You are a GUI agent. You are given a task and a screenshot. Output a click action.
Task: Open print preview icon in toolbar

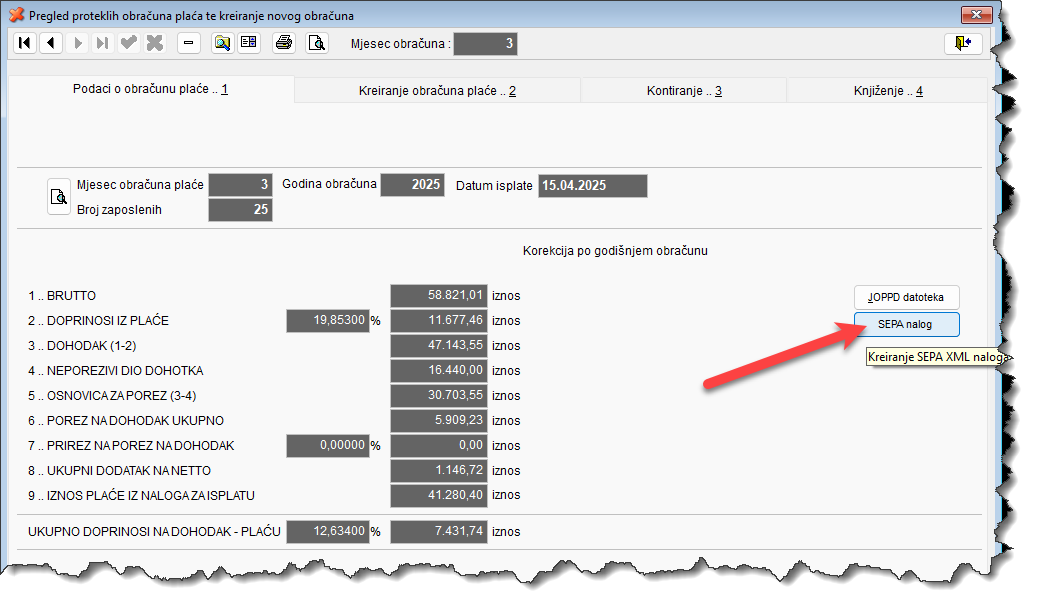pos(316,43)
